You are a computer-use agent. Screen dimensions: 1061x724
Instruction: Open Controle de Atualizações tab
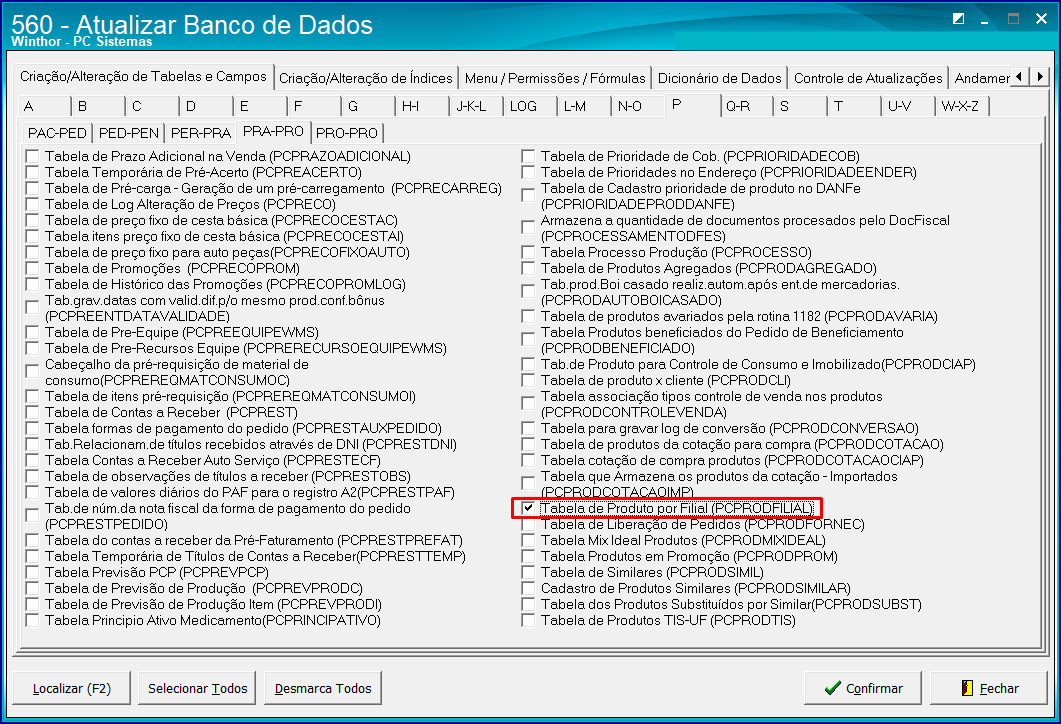868,78
